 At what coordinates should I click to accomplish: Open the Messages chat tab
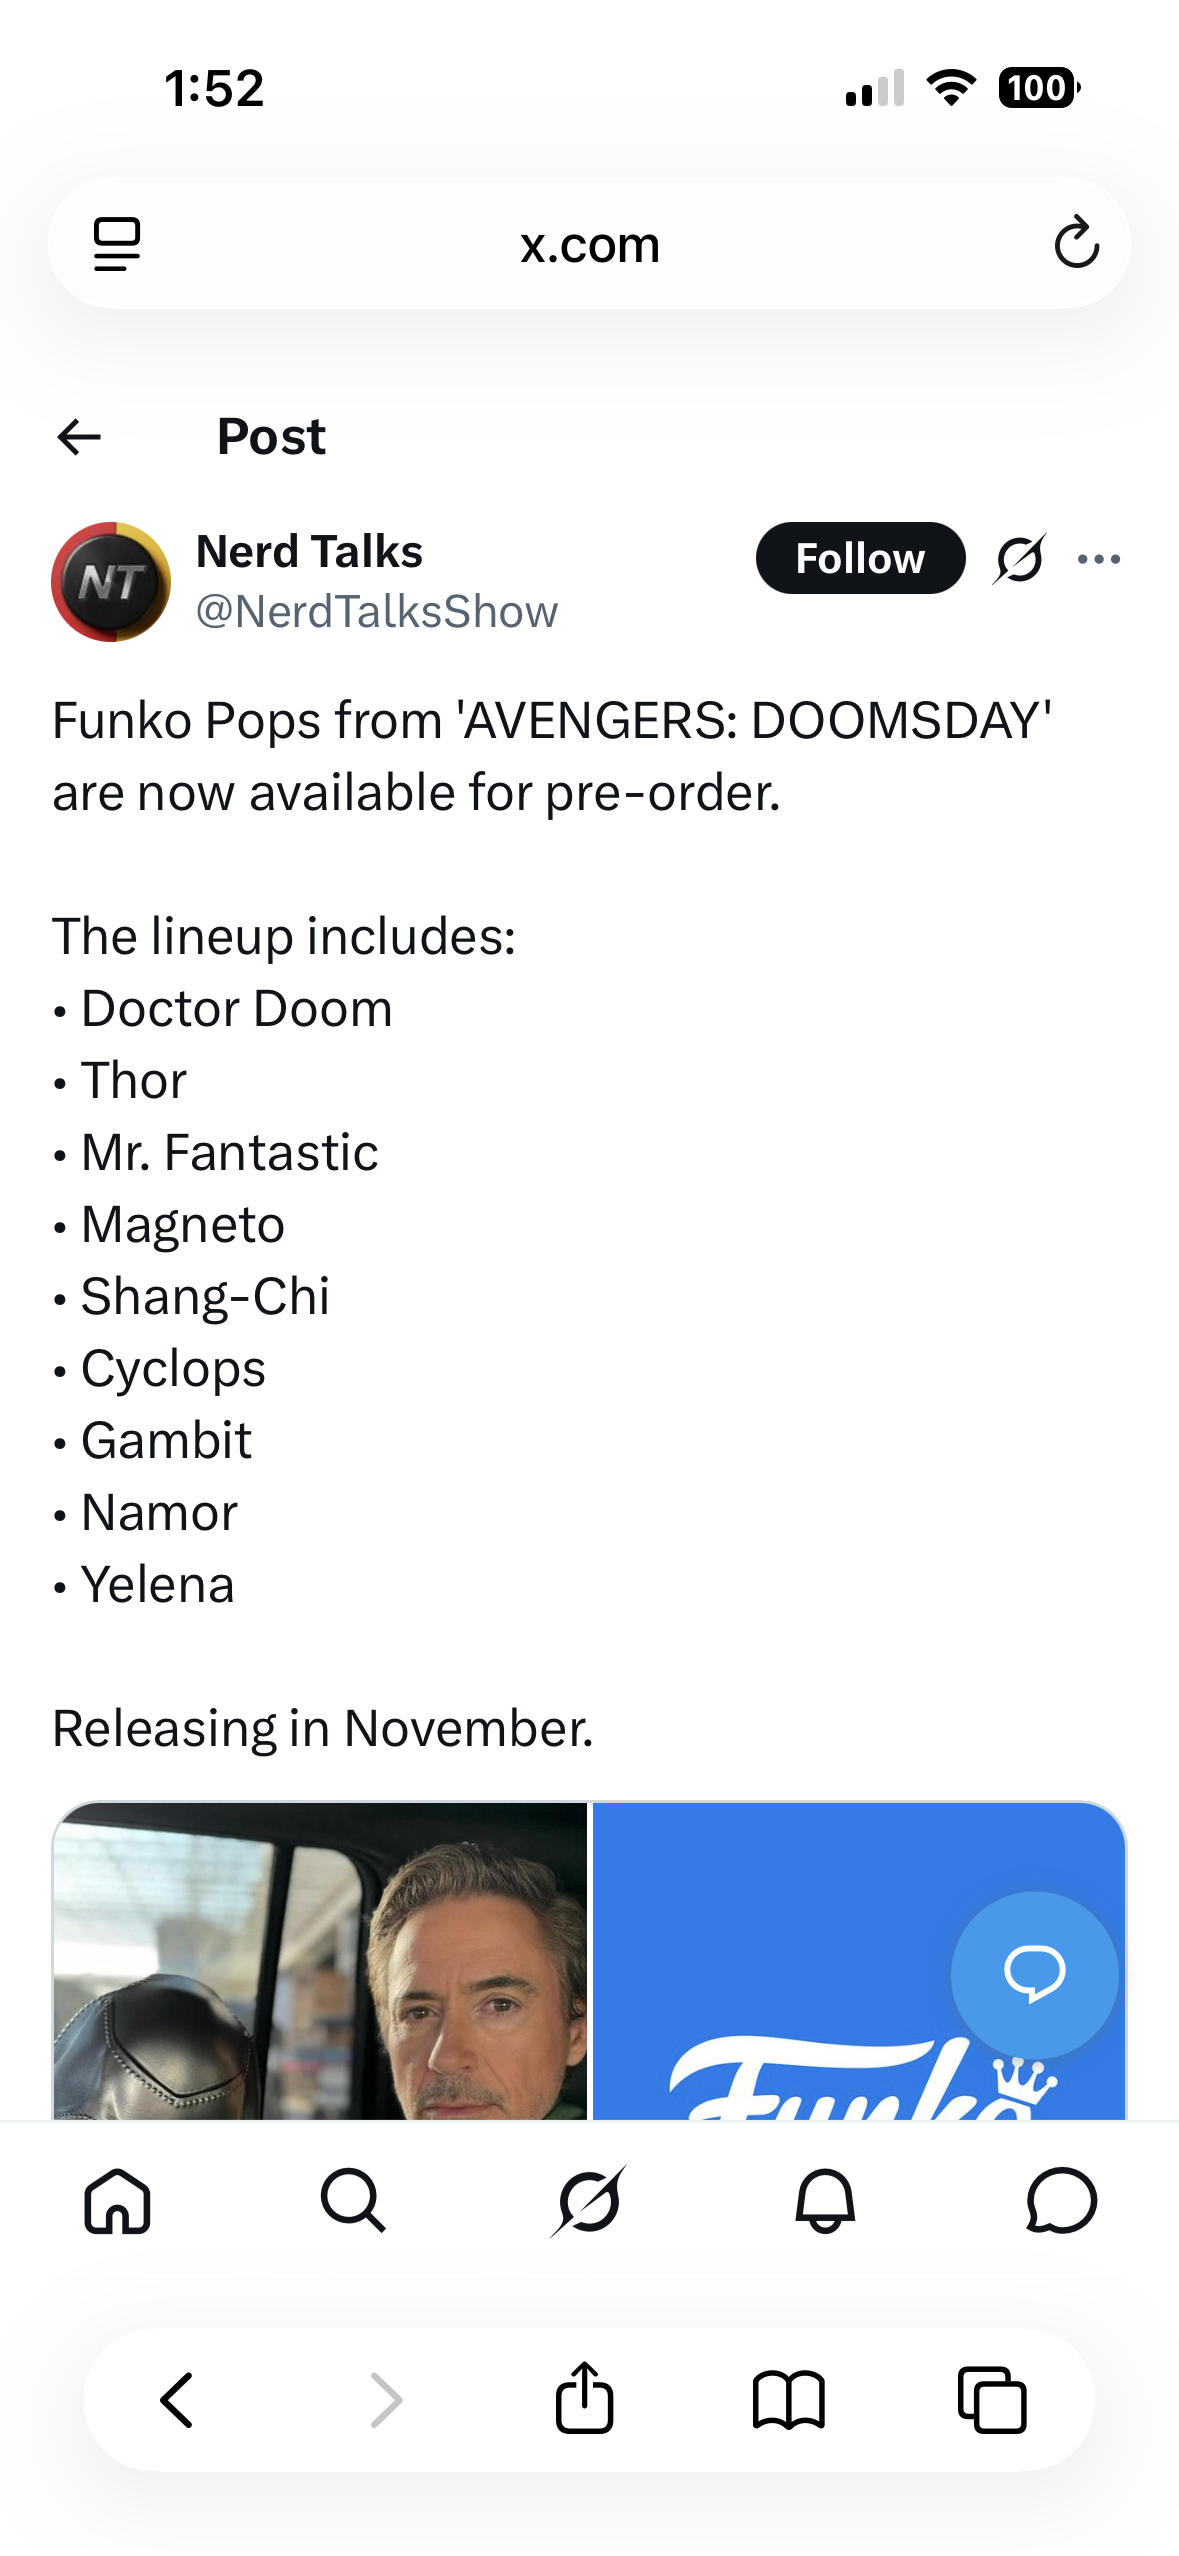coord(1061,2200)
